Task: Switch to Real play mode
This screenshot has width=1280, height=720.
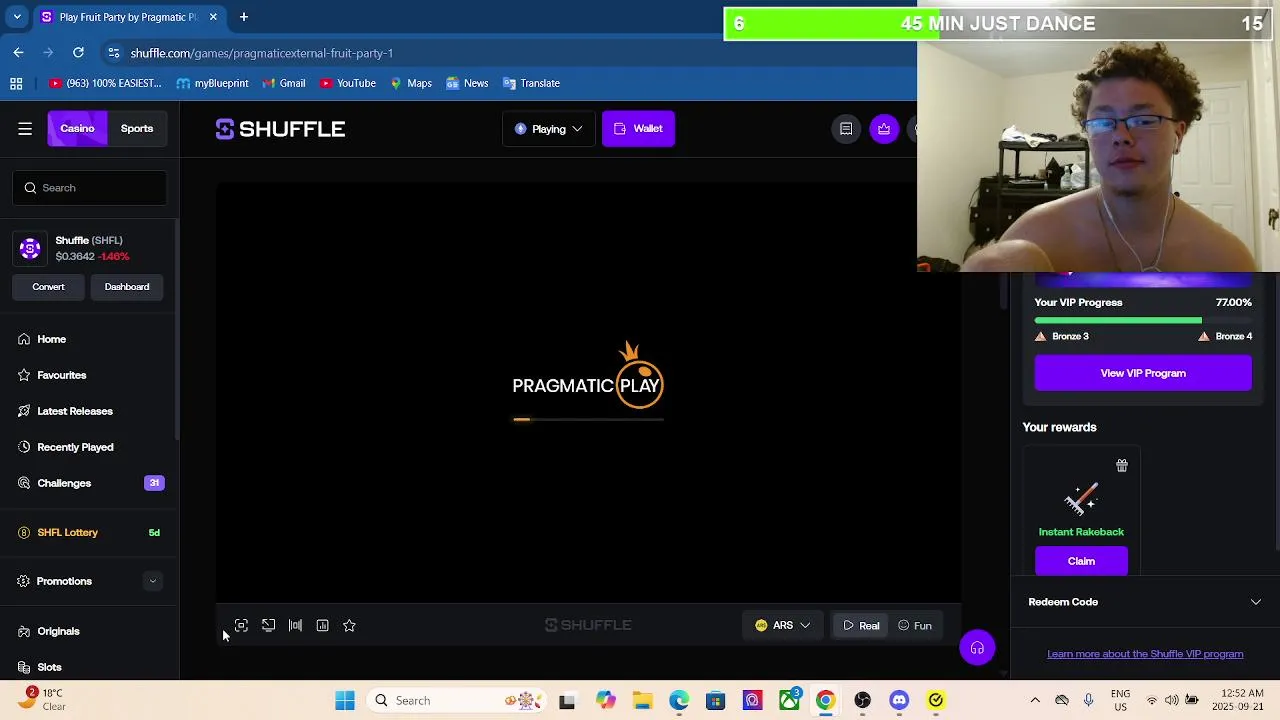Action: pyautogui.click(x=861, y=626)
